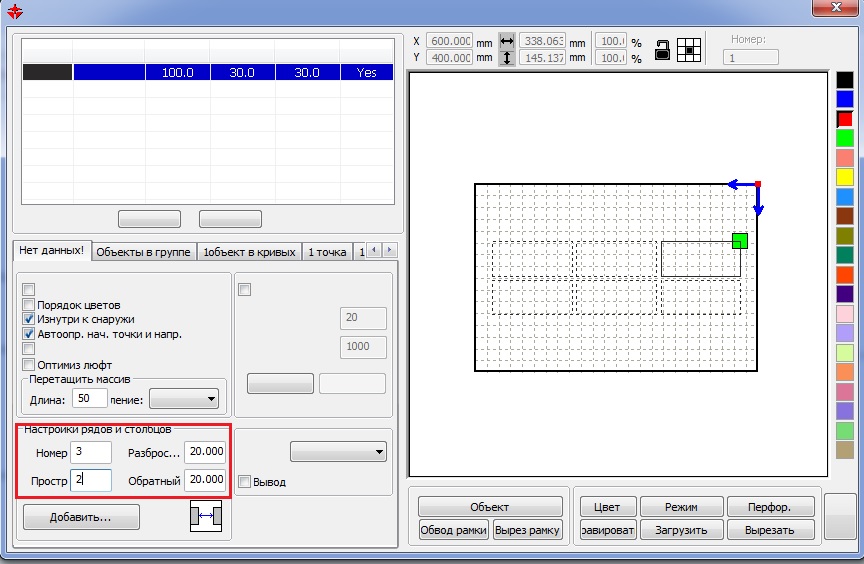Select the dark purple color swatch

(x=845, y=294)
